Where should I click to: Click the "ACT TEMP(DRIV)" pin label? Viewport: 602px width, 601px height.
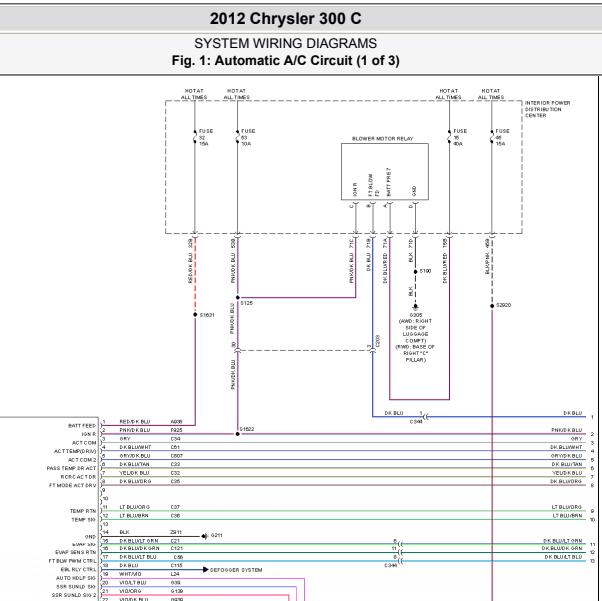75,451
